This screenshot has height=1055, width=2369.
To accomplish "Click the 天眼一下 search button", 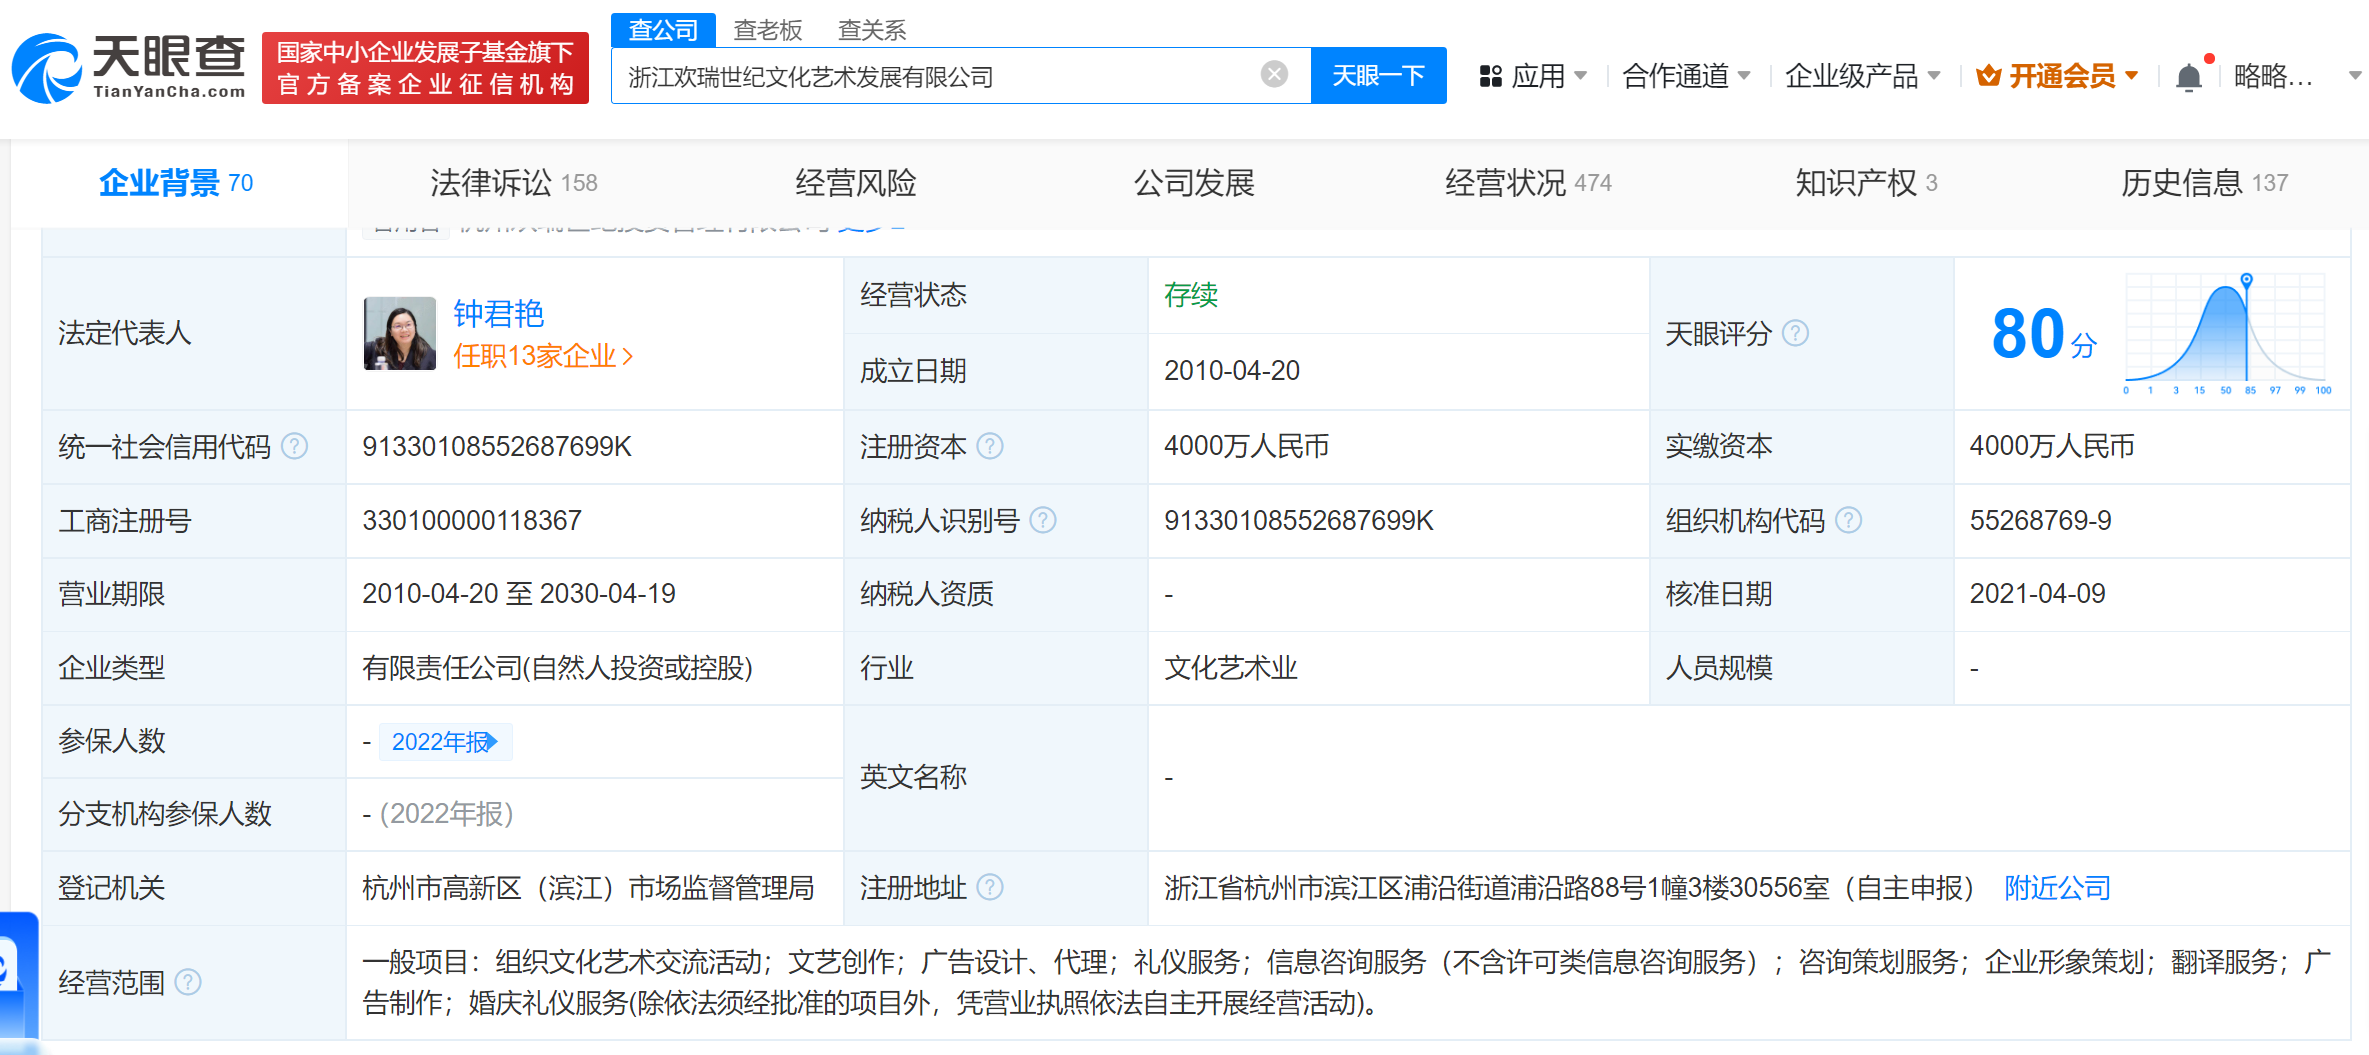I will coord(1378,76).
